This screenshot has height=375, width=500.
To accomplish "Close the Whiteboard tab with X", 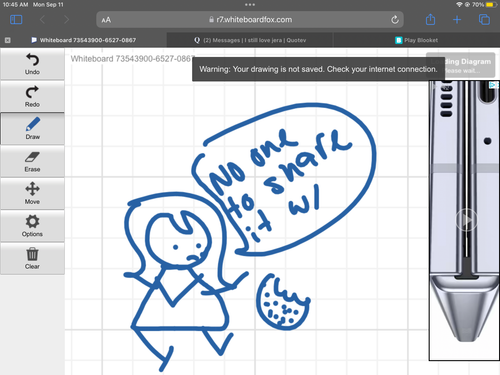I will tap(8, 40).
